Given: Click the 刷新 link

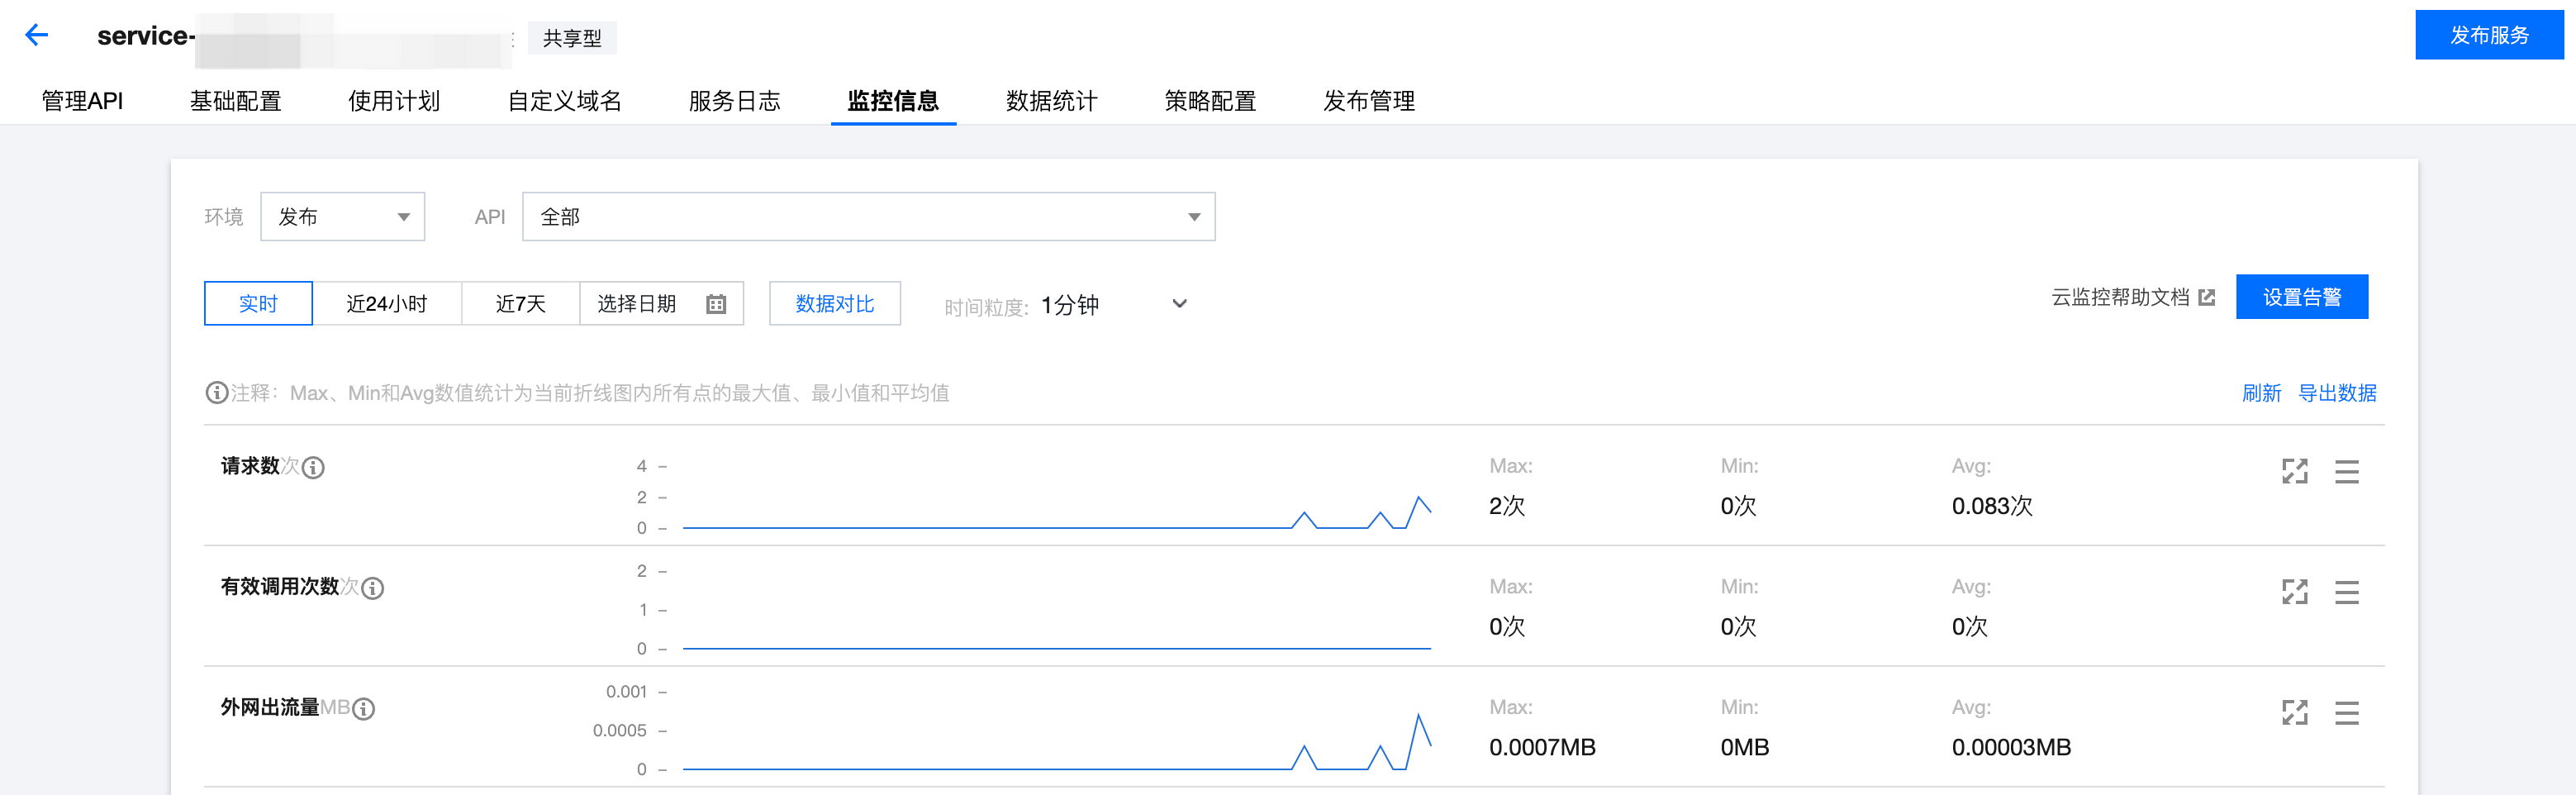Looking at the screenshot, I should pos(2261,393).
